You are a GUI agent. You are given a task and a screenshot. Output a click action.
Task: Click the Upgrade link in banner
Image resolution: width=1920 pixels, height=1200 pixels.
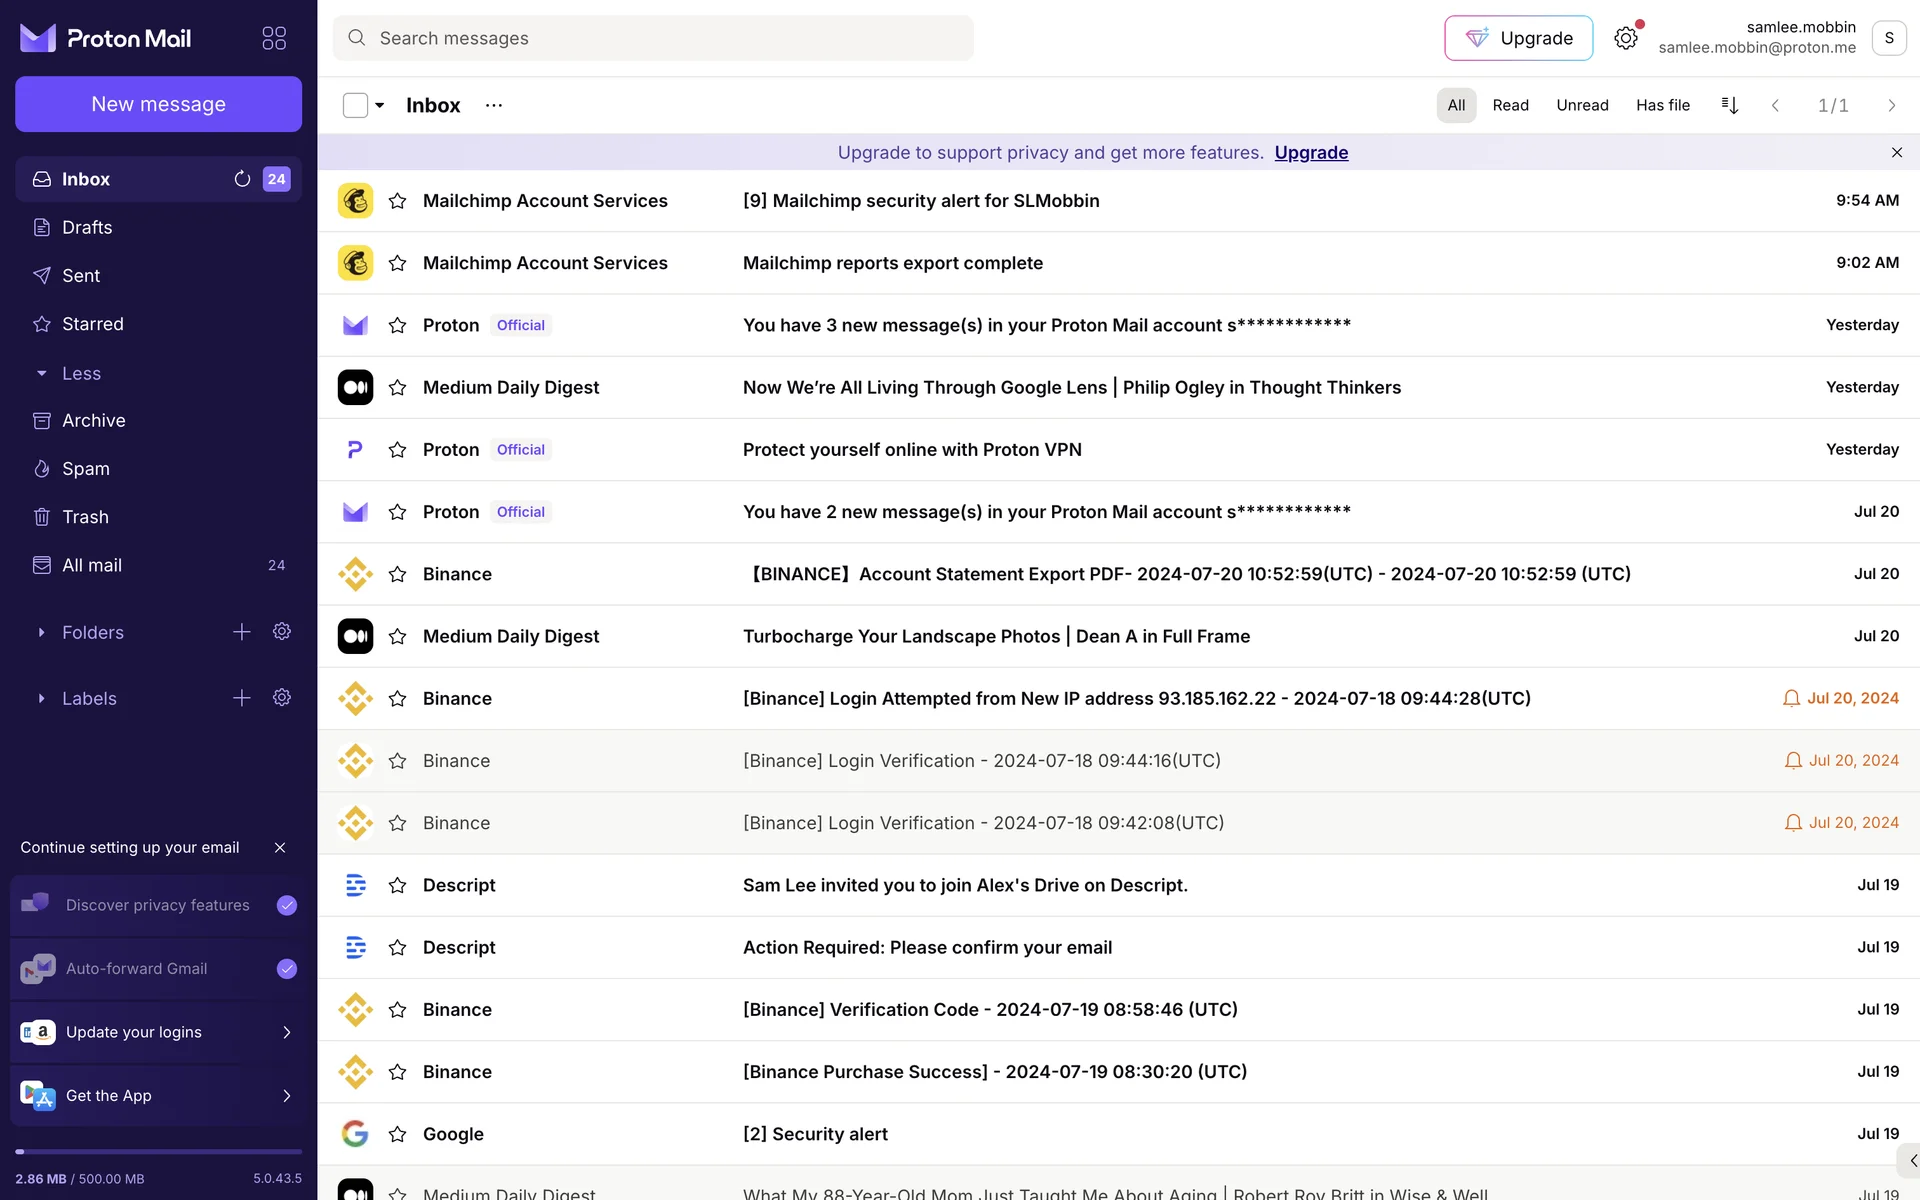click(x=1311, y=152)
